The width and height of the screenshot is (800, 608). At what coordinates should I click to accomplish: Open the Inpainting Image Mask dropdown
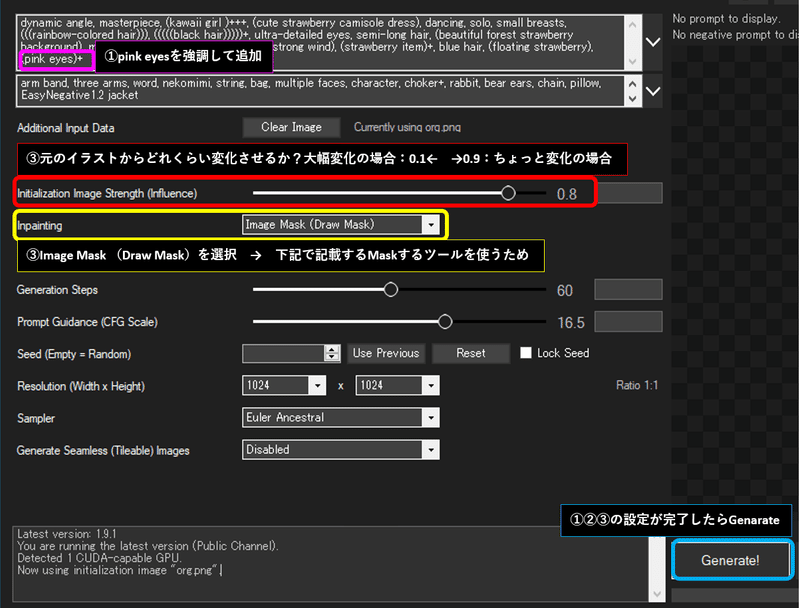click(x=431, y=225)
